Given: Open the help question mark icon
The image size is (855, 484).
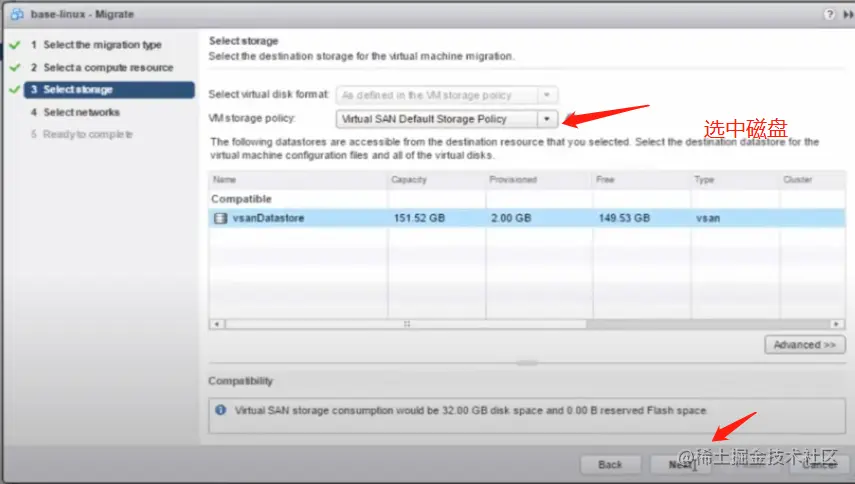Looking at the screenshot, I should [829, 15].
